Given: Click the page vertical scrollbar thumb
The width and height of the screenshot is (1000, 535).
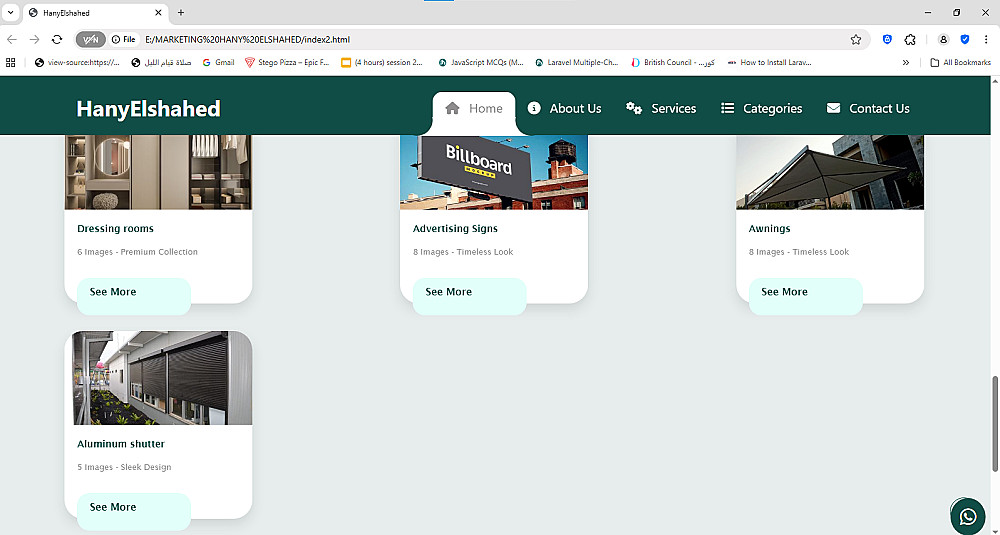Looking at the screenshot, I should click(994, 424).
